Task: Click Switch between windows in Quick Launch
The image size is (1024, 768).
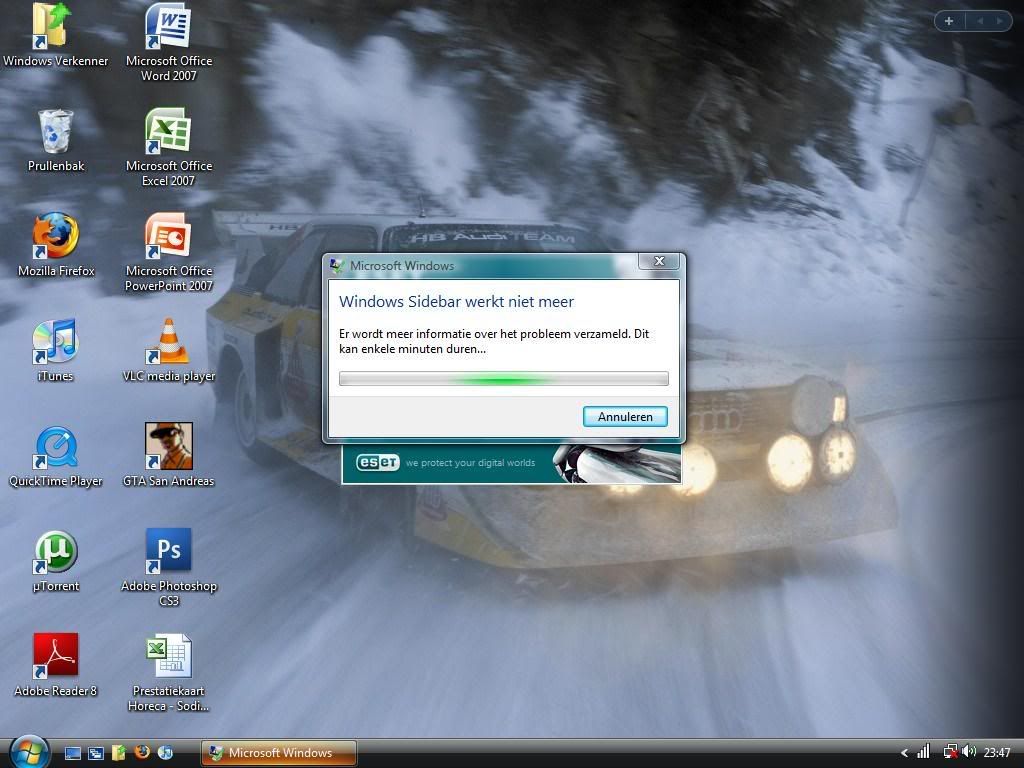Action: tap(96, 753)
